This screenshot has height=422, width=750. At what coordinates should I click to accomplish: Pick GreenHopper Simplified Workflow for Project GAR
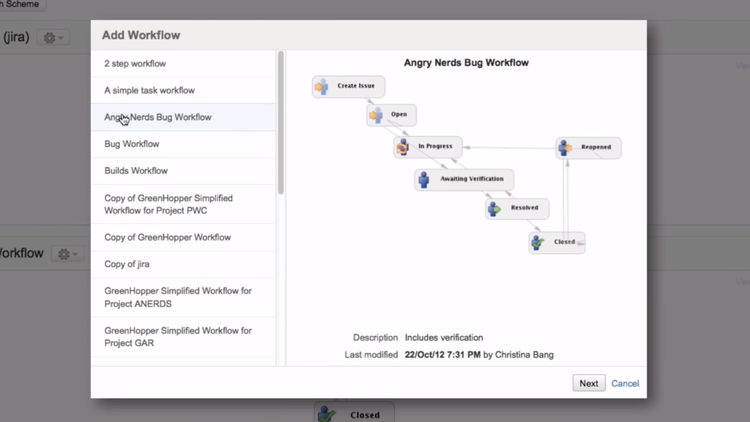[x=183, y=337]
